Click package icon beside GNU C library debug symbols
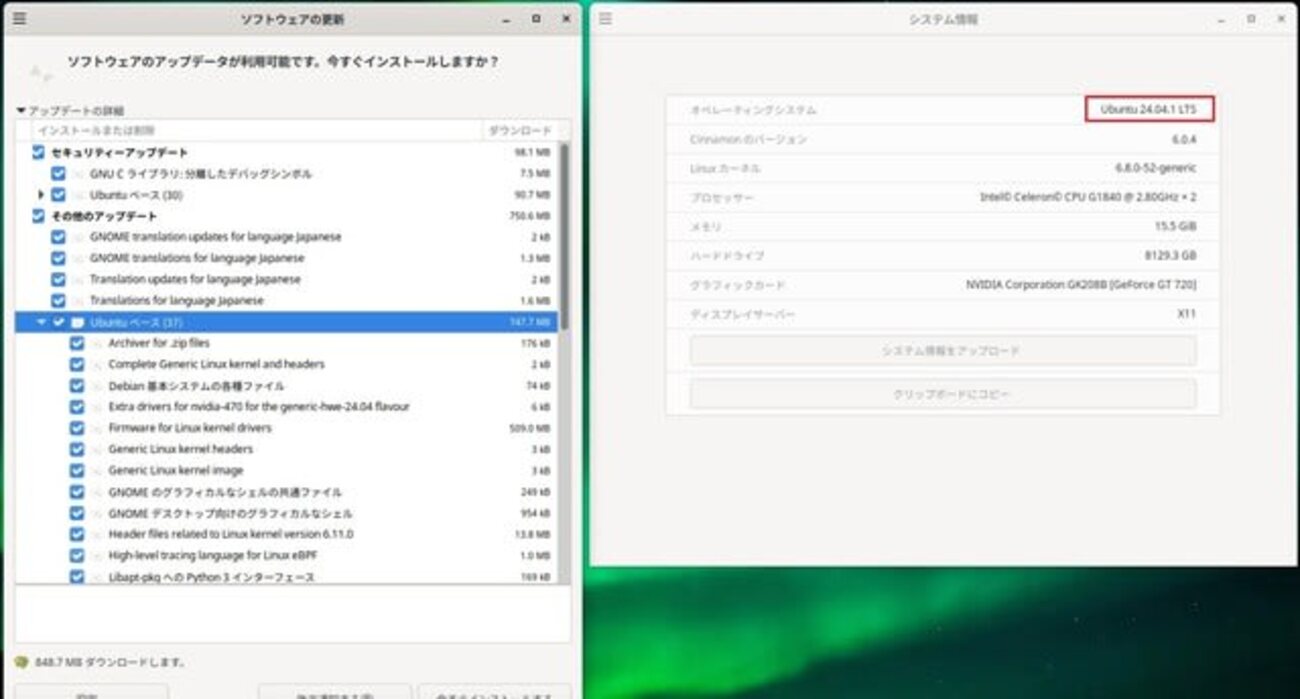This screenshot has width=1300, height=699. point(78,174)
